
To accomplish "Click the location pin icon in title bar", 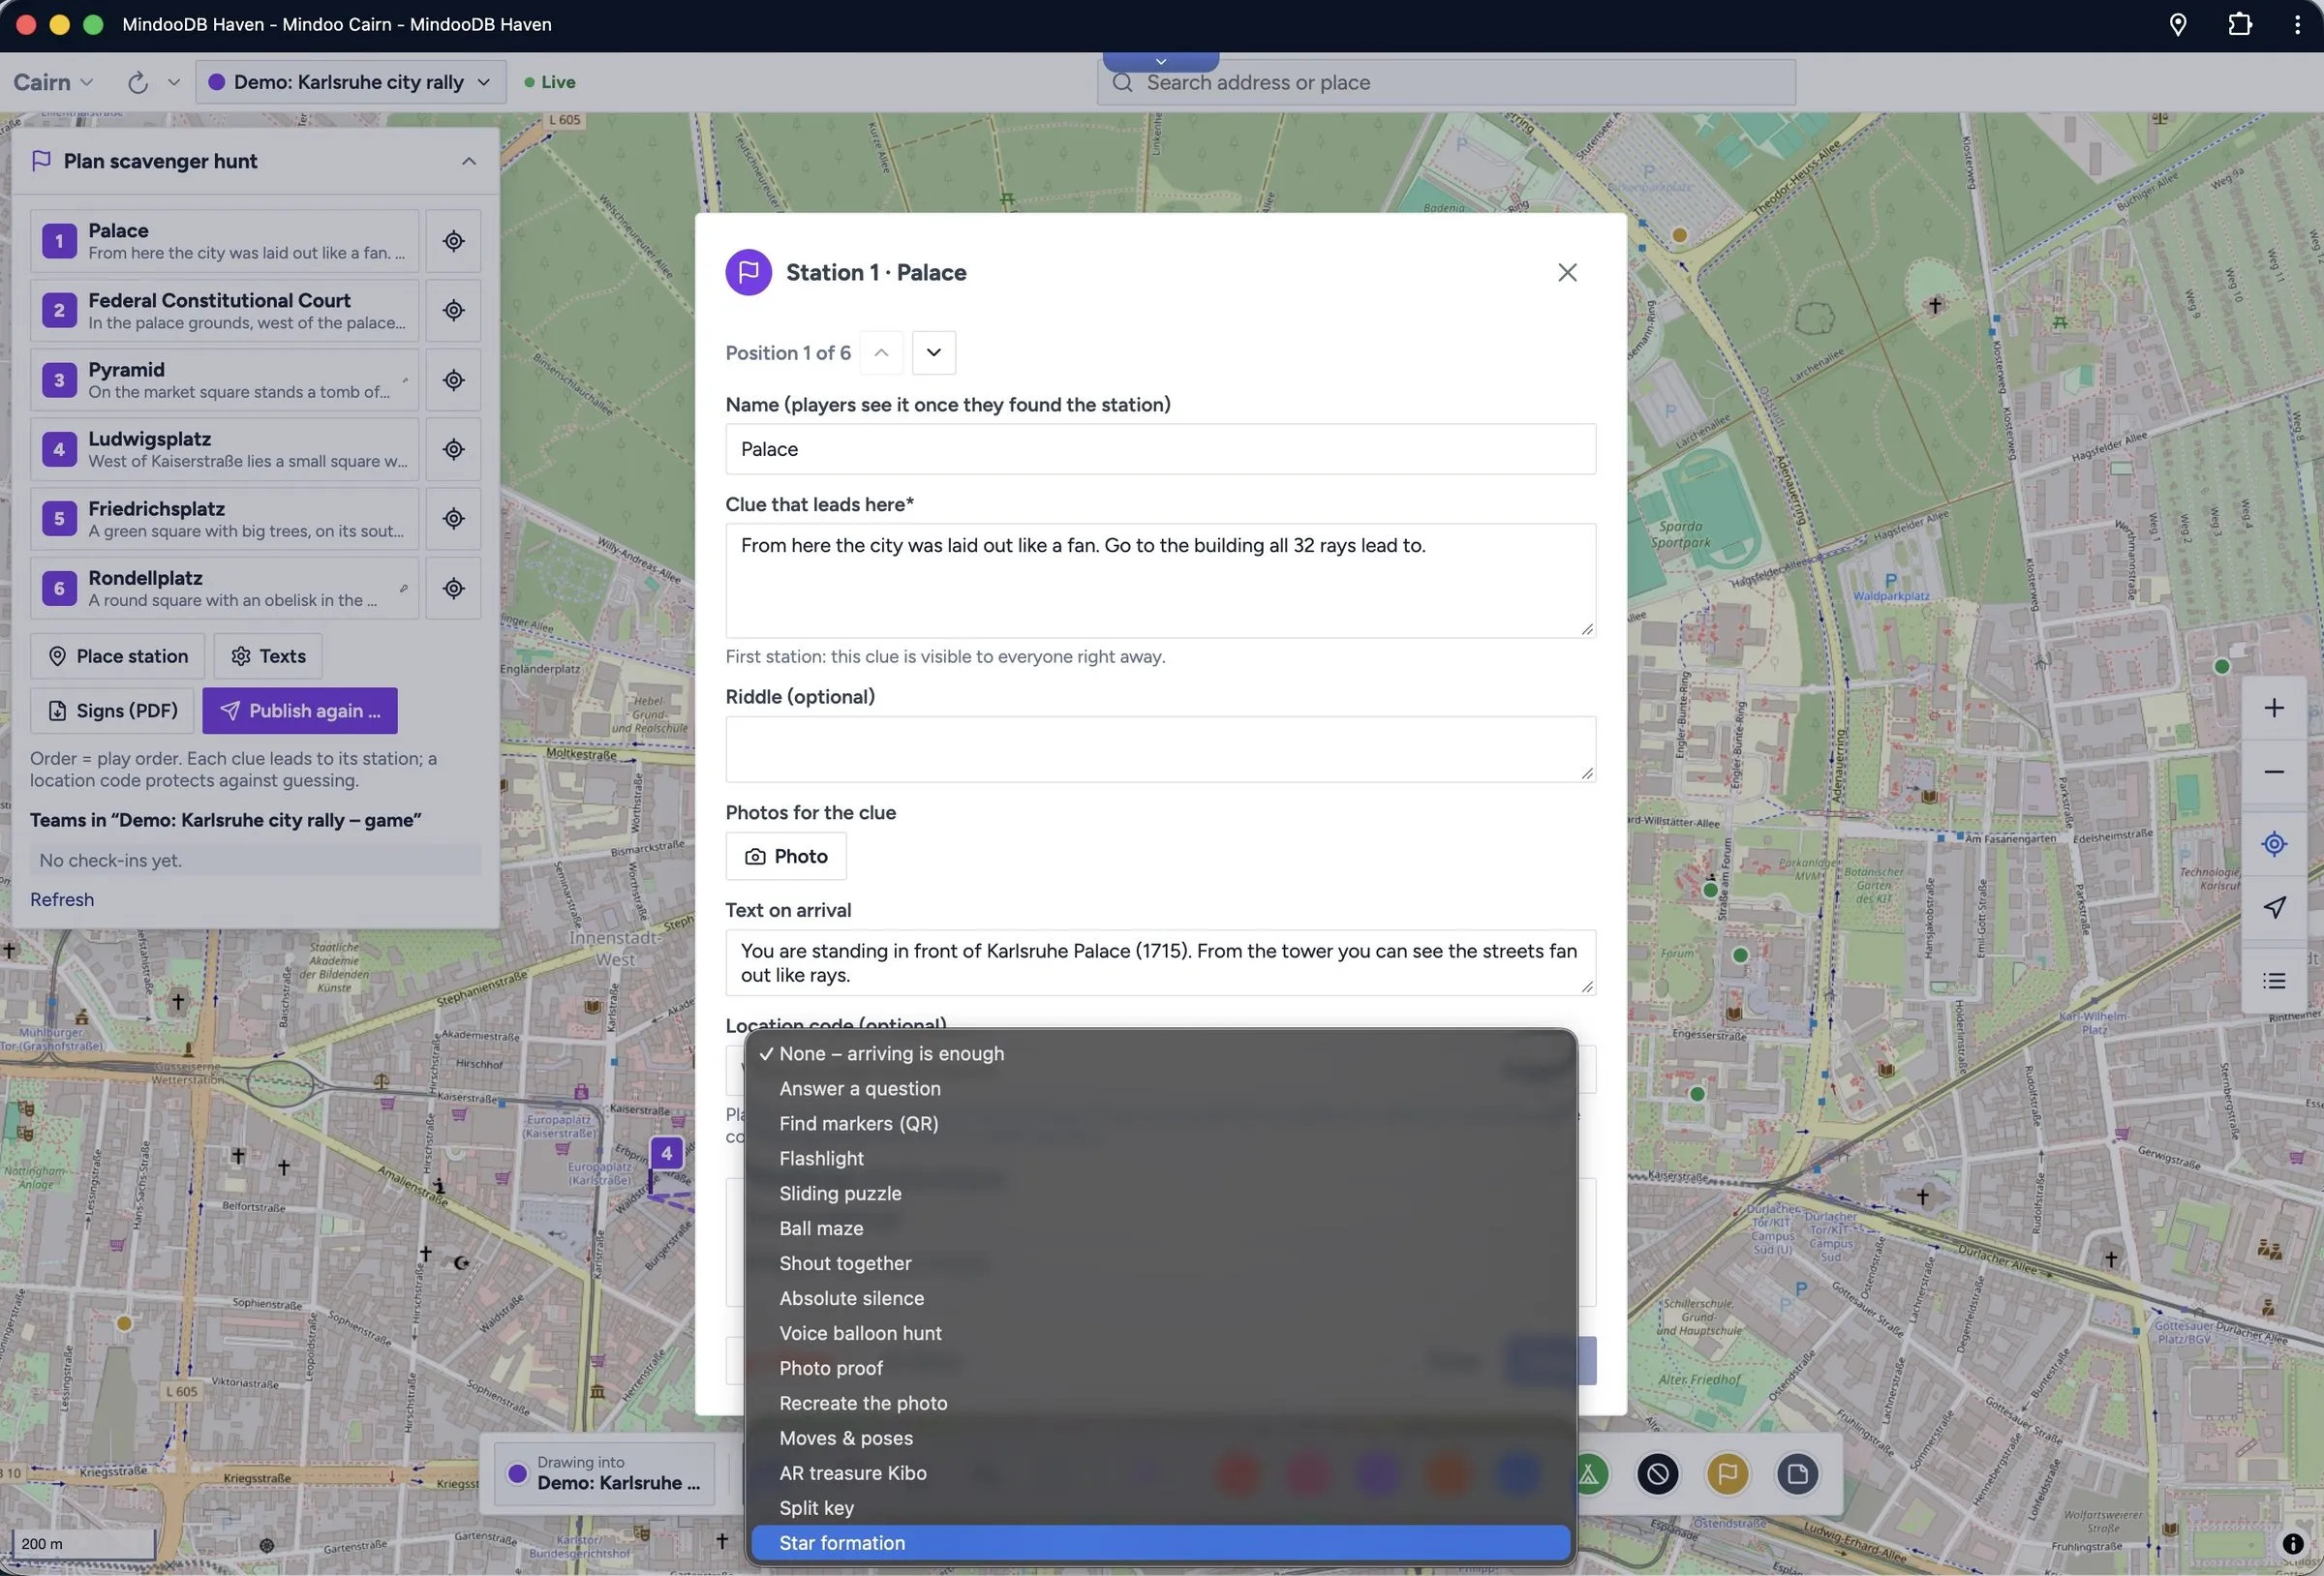I will click(x=2178, y=24).
